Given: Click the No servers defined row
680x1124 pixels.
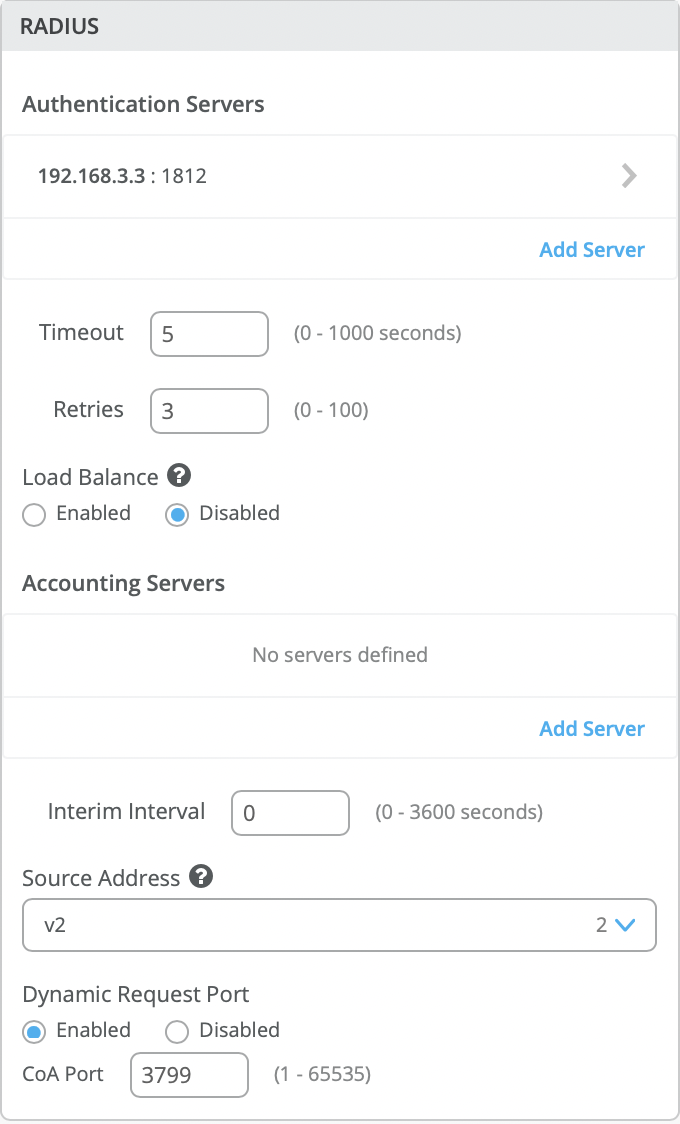Looking at the screenshot, I should [x=340, y=655].
